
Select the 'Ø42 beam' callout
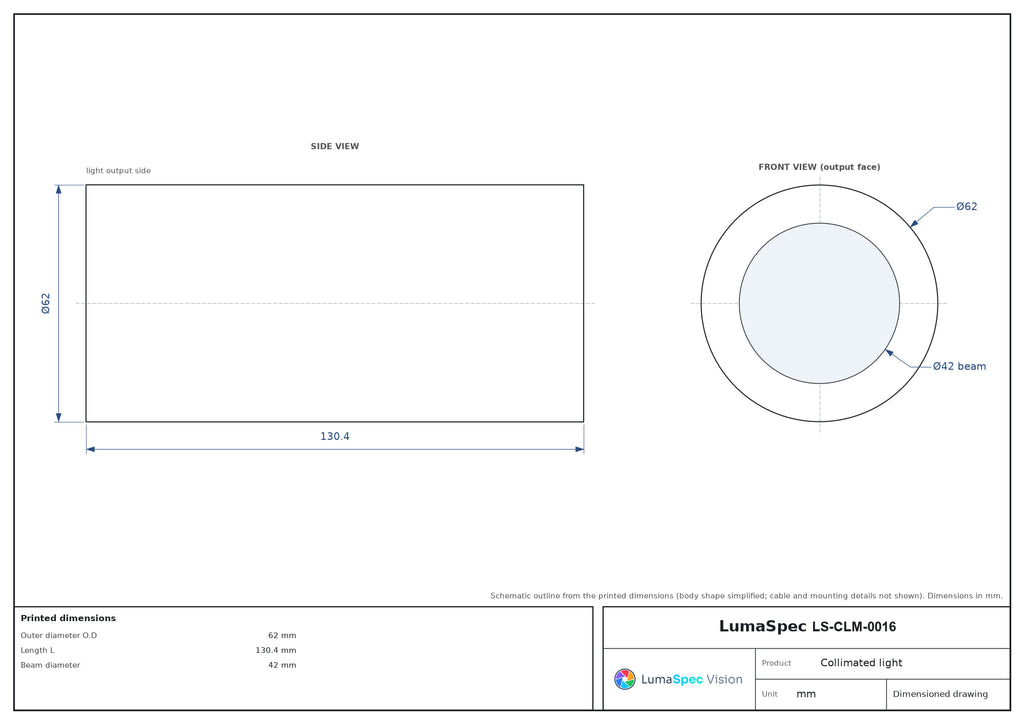[959, 366]
